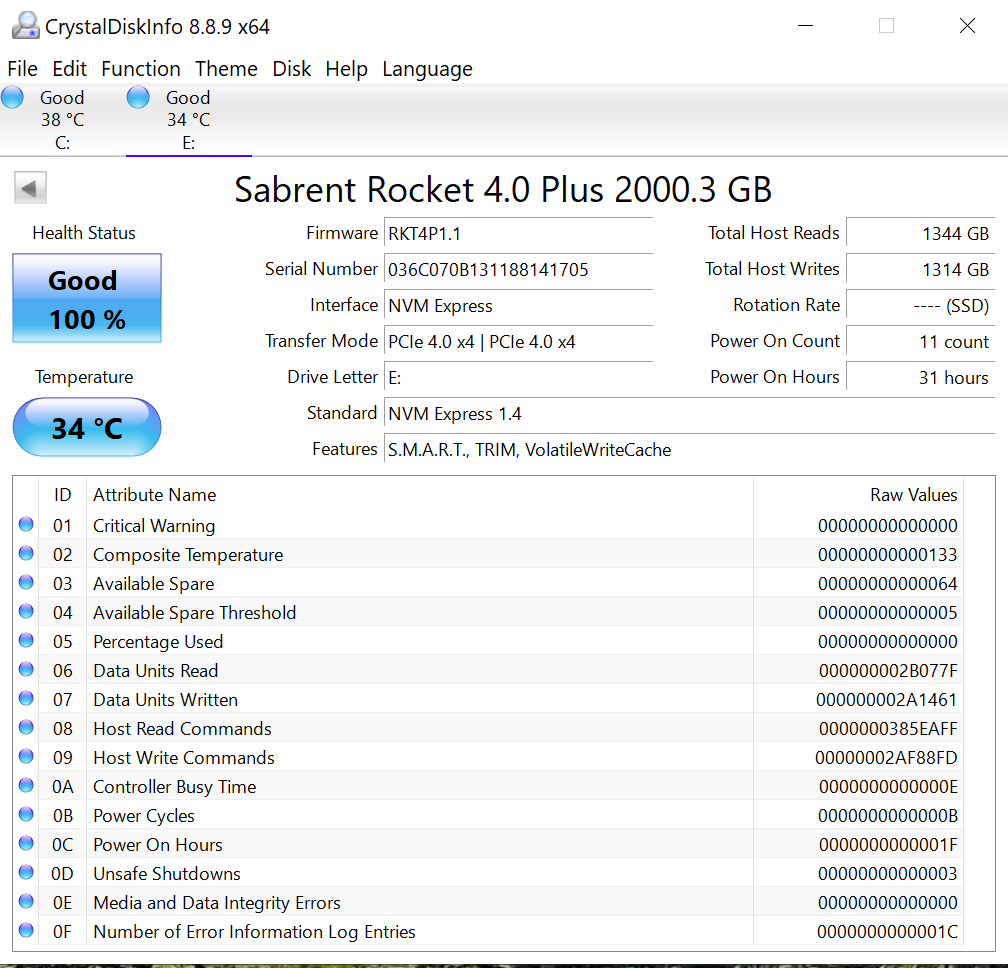Click the Percentage Used status orb
Viewport: 1008px width, 968px height.
26,641
